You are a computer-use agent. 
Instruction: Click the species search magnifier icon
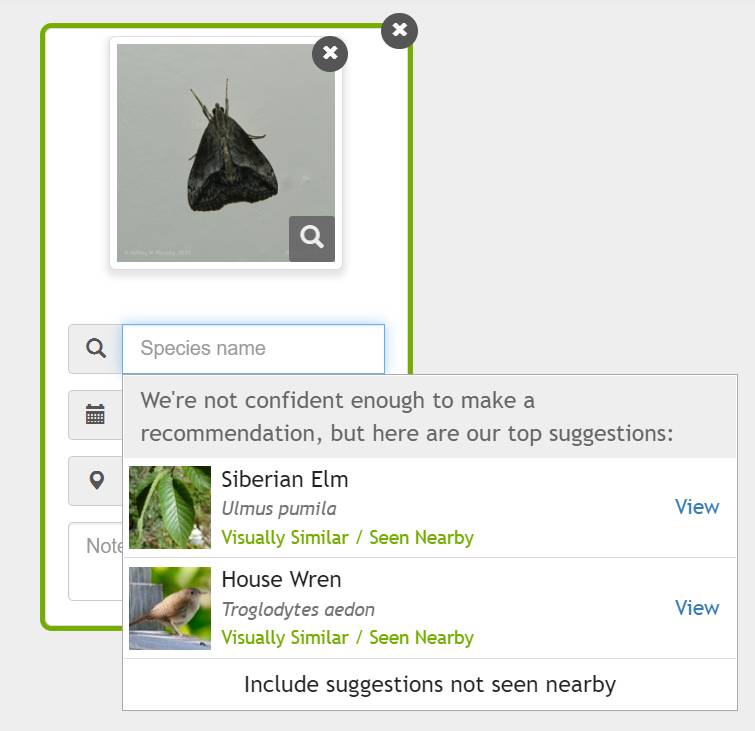pyautogui.click(x=96, y=349)
